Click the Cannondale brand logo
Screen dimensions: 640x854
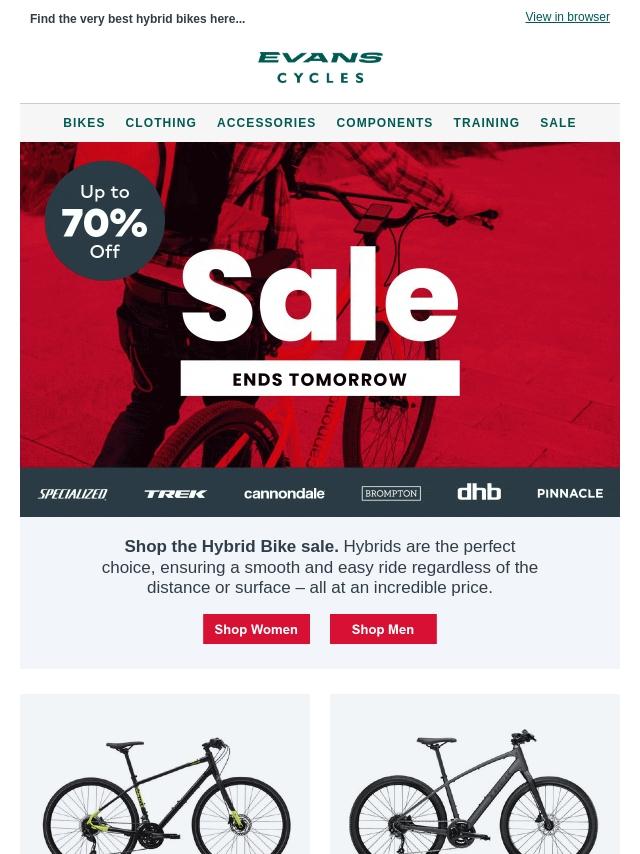click(x=284, y=493)
